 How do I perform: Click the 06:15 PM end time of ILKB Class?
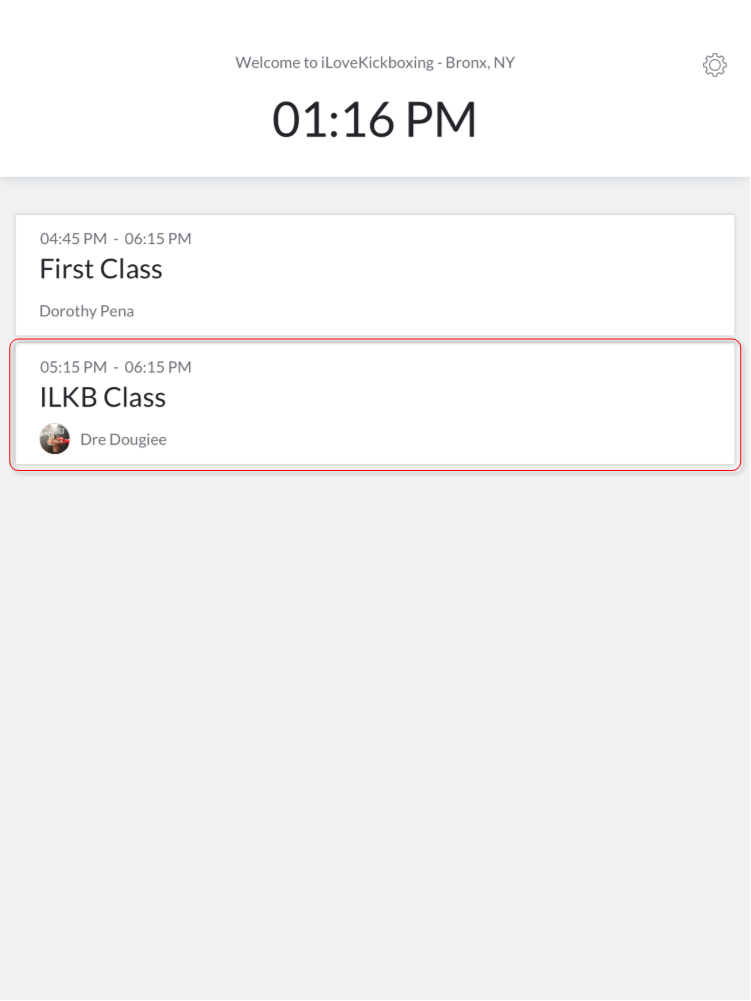coord(158,367)
